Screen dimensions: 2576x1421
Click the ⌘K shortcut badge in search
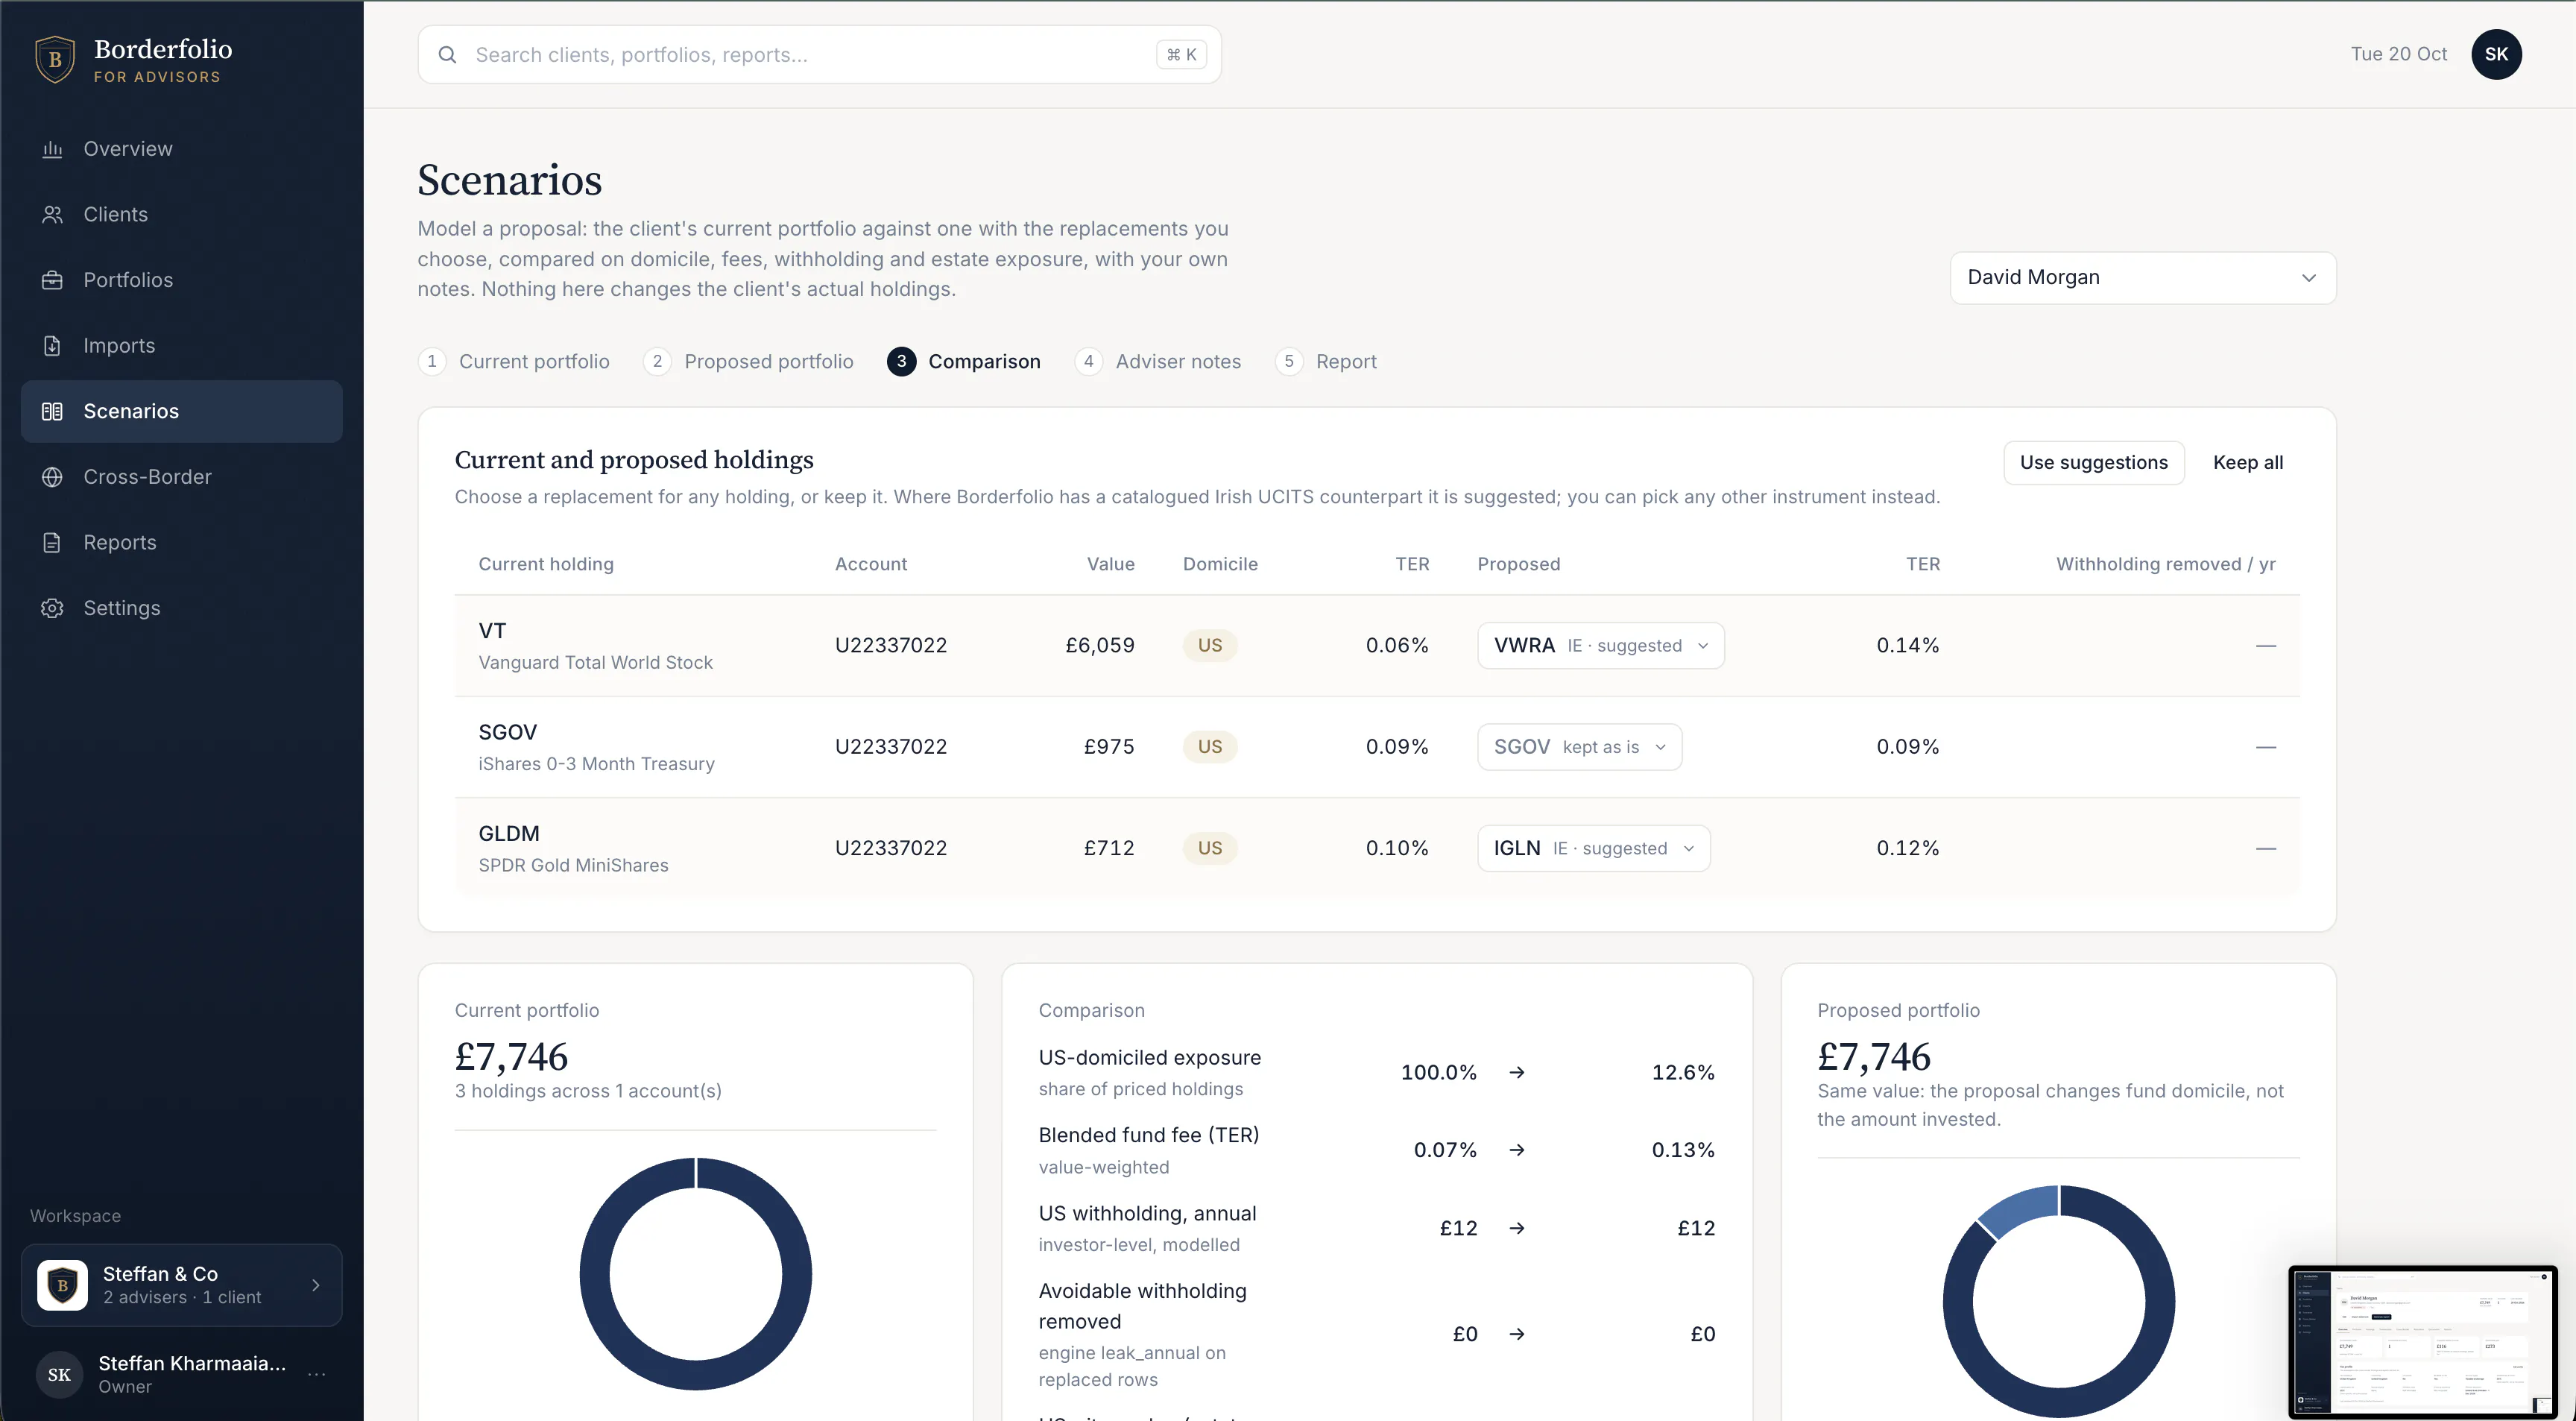tap(1181, 55)
